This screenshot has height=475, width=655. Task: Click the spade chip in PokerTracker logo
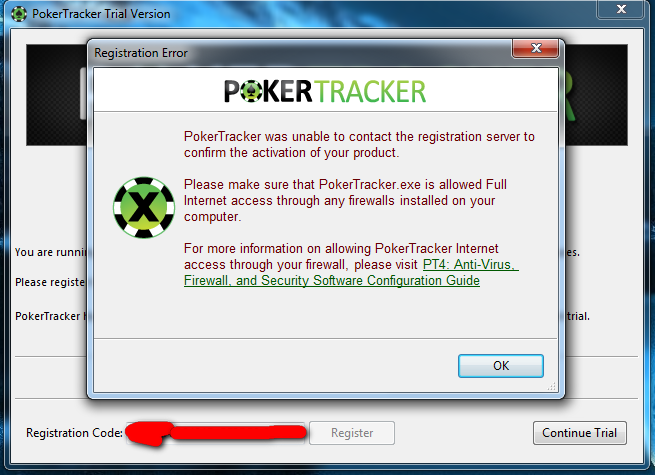[251, 91]
